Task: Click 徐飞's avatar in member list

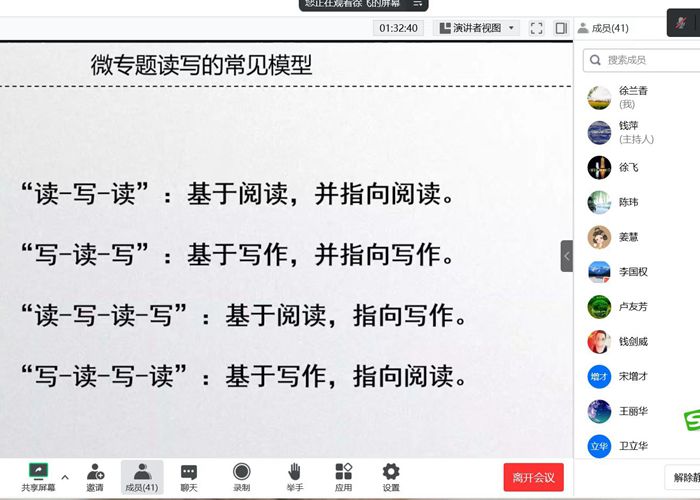Action: (599, 167)
